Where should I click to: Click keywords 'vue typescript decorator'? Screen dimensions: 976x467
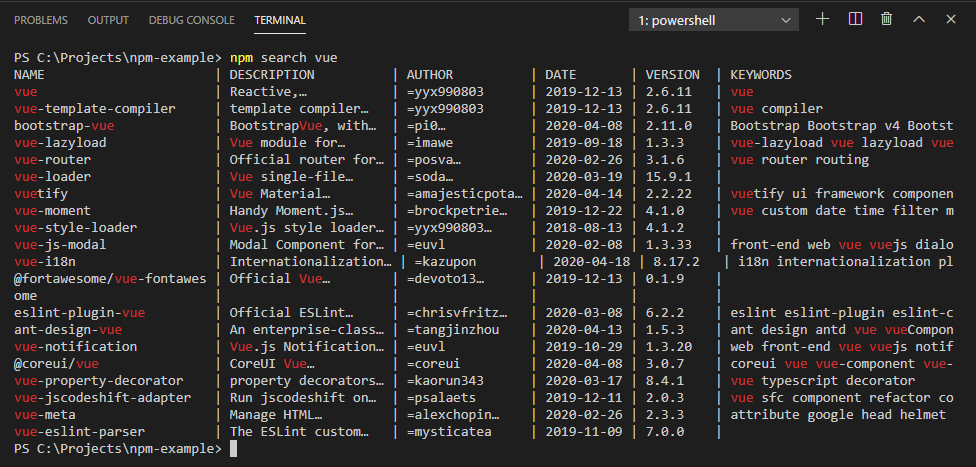823,380
